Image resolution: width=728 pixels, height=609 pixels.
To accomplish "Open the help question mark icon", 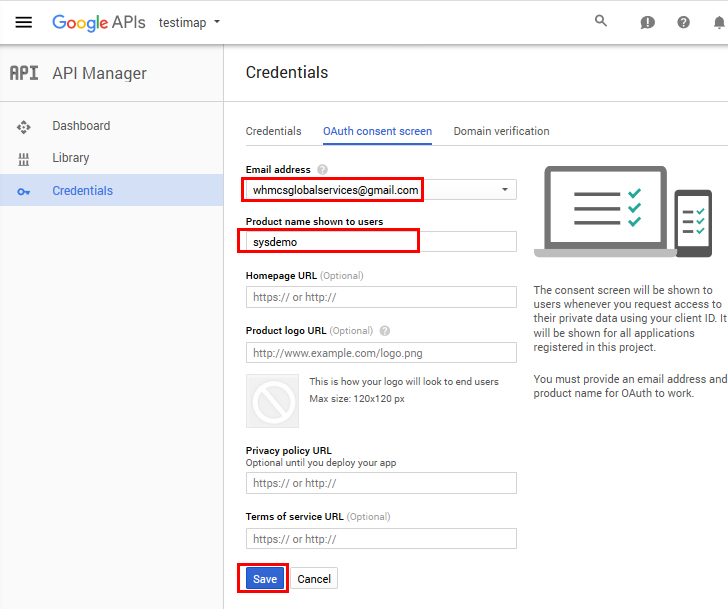I will point(684,22).
